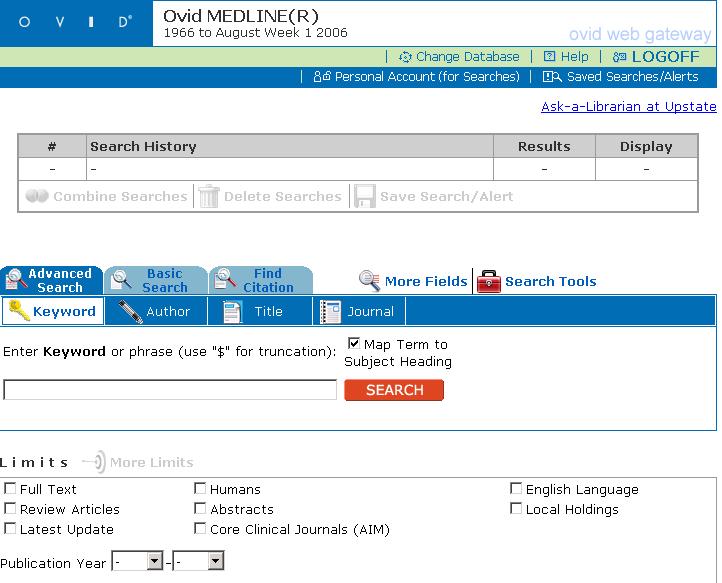Limit results to Humans

pyautogui.click(x=200, y=489)
